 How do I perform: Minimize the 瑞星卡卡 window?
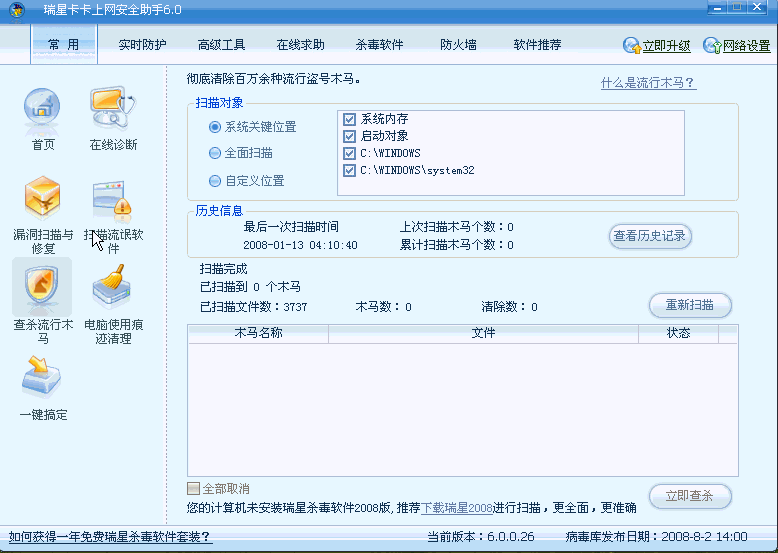pyautogui.click(x=717, y=7)
